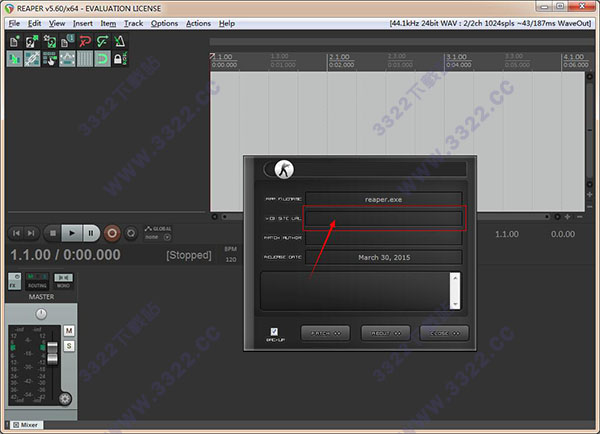Click the red Record button
This screenshot has height=434, width=600.
pos(112,233)
